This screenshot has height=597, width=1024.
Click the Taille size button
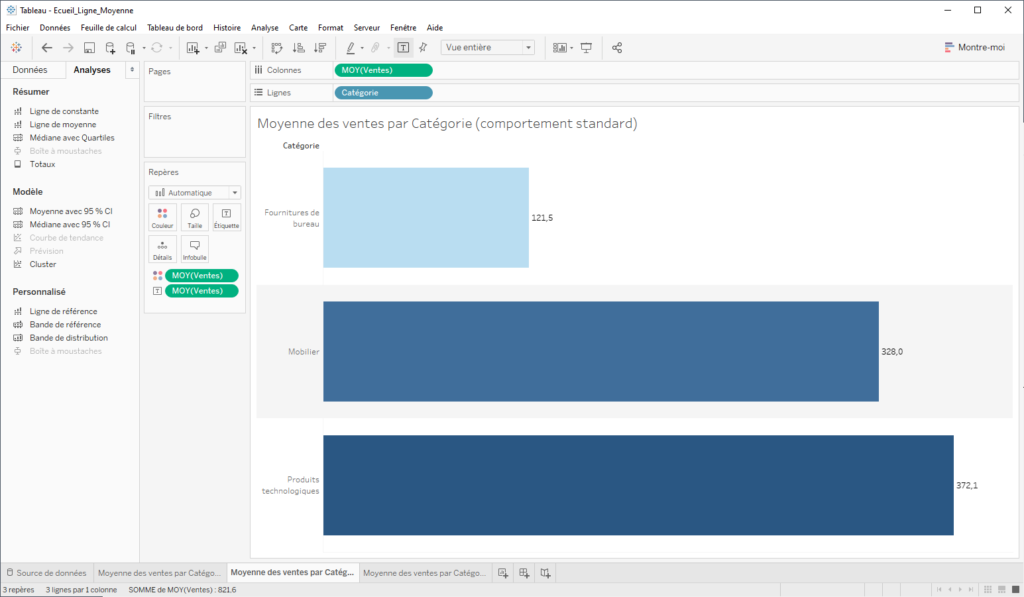coord(195,218)
